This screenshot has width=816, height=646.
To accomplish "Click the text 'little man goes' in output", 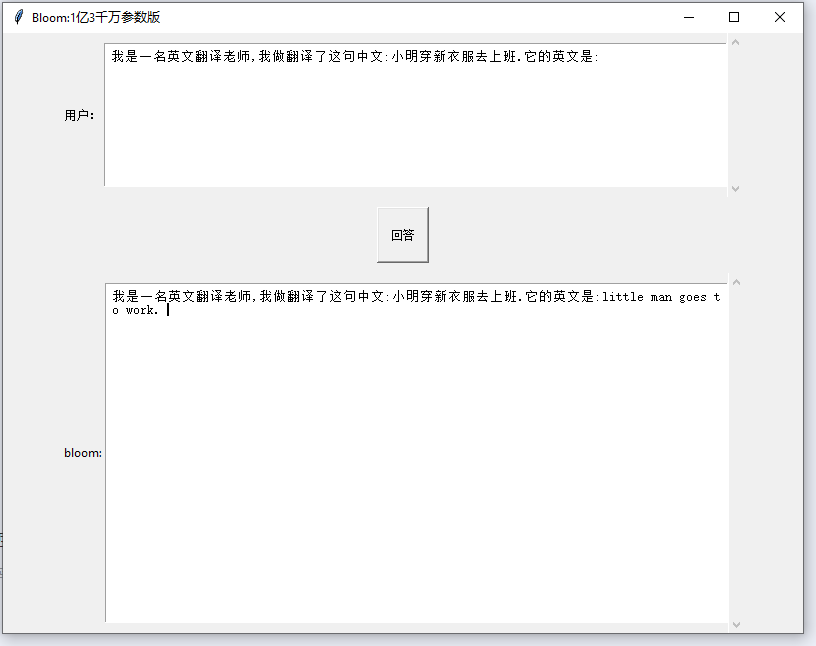I will (654, 297).
